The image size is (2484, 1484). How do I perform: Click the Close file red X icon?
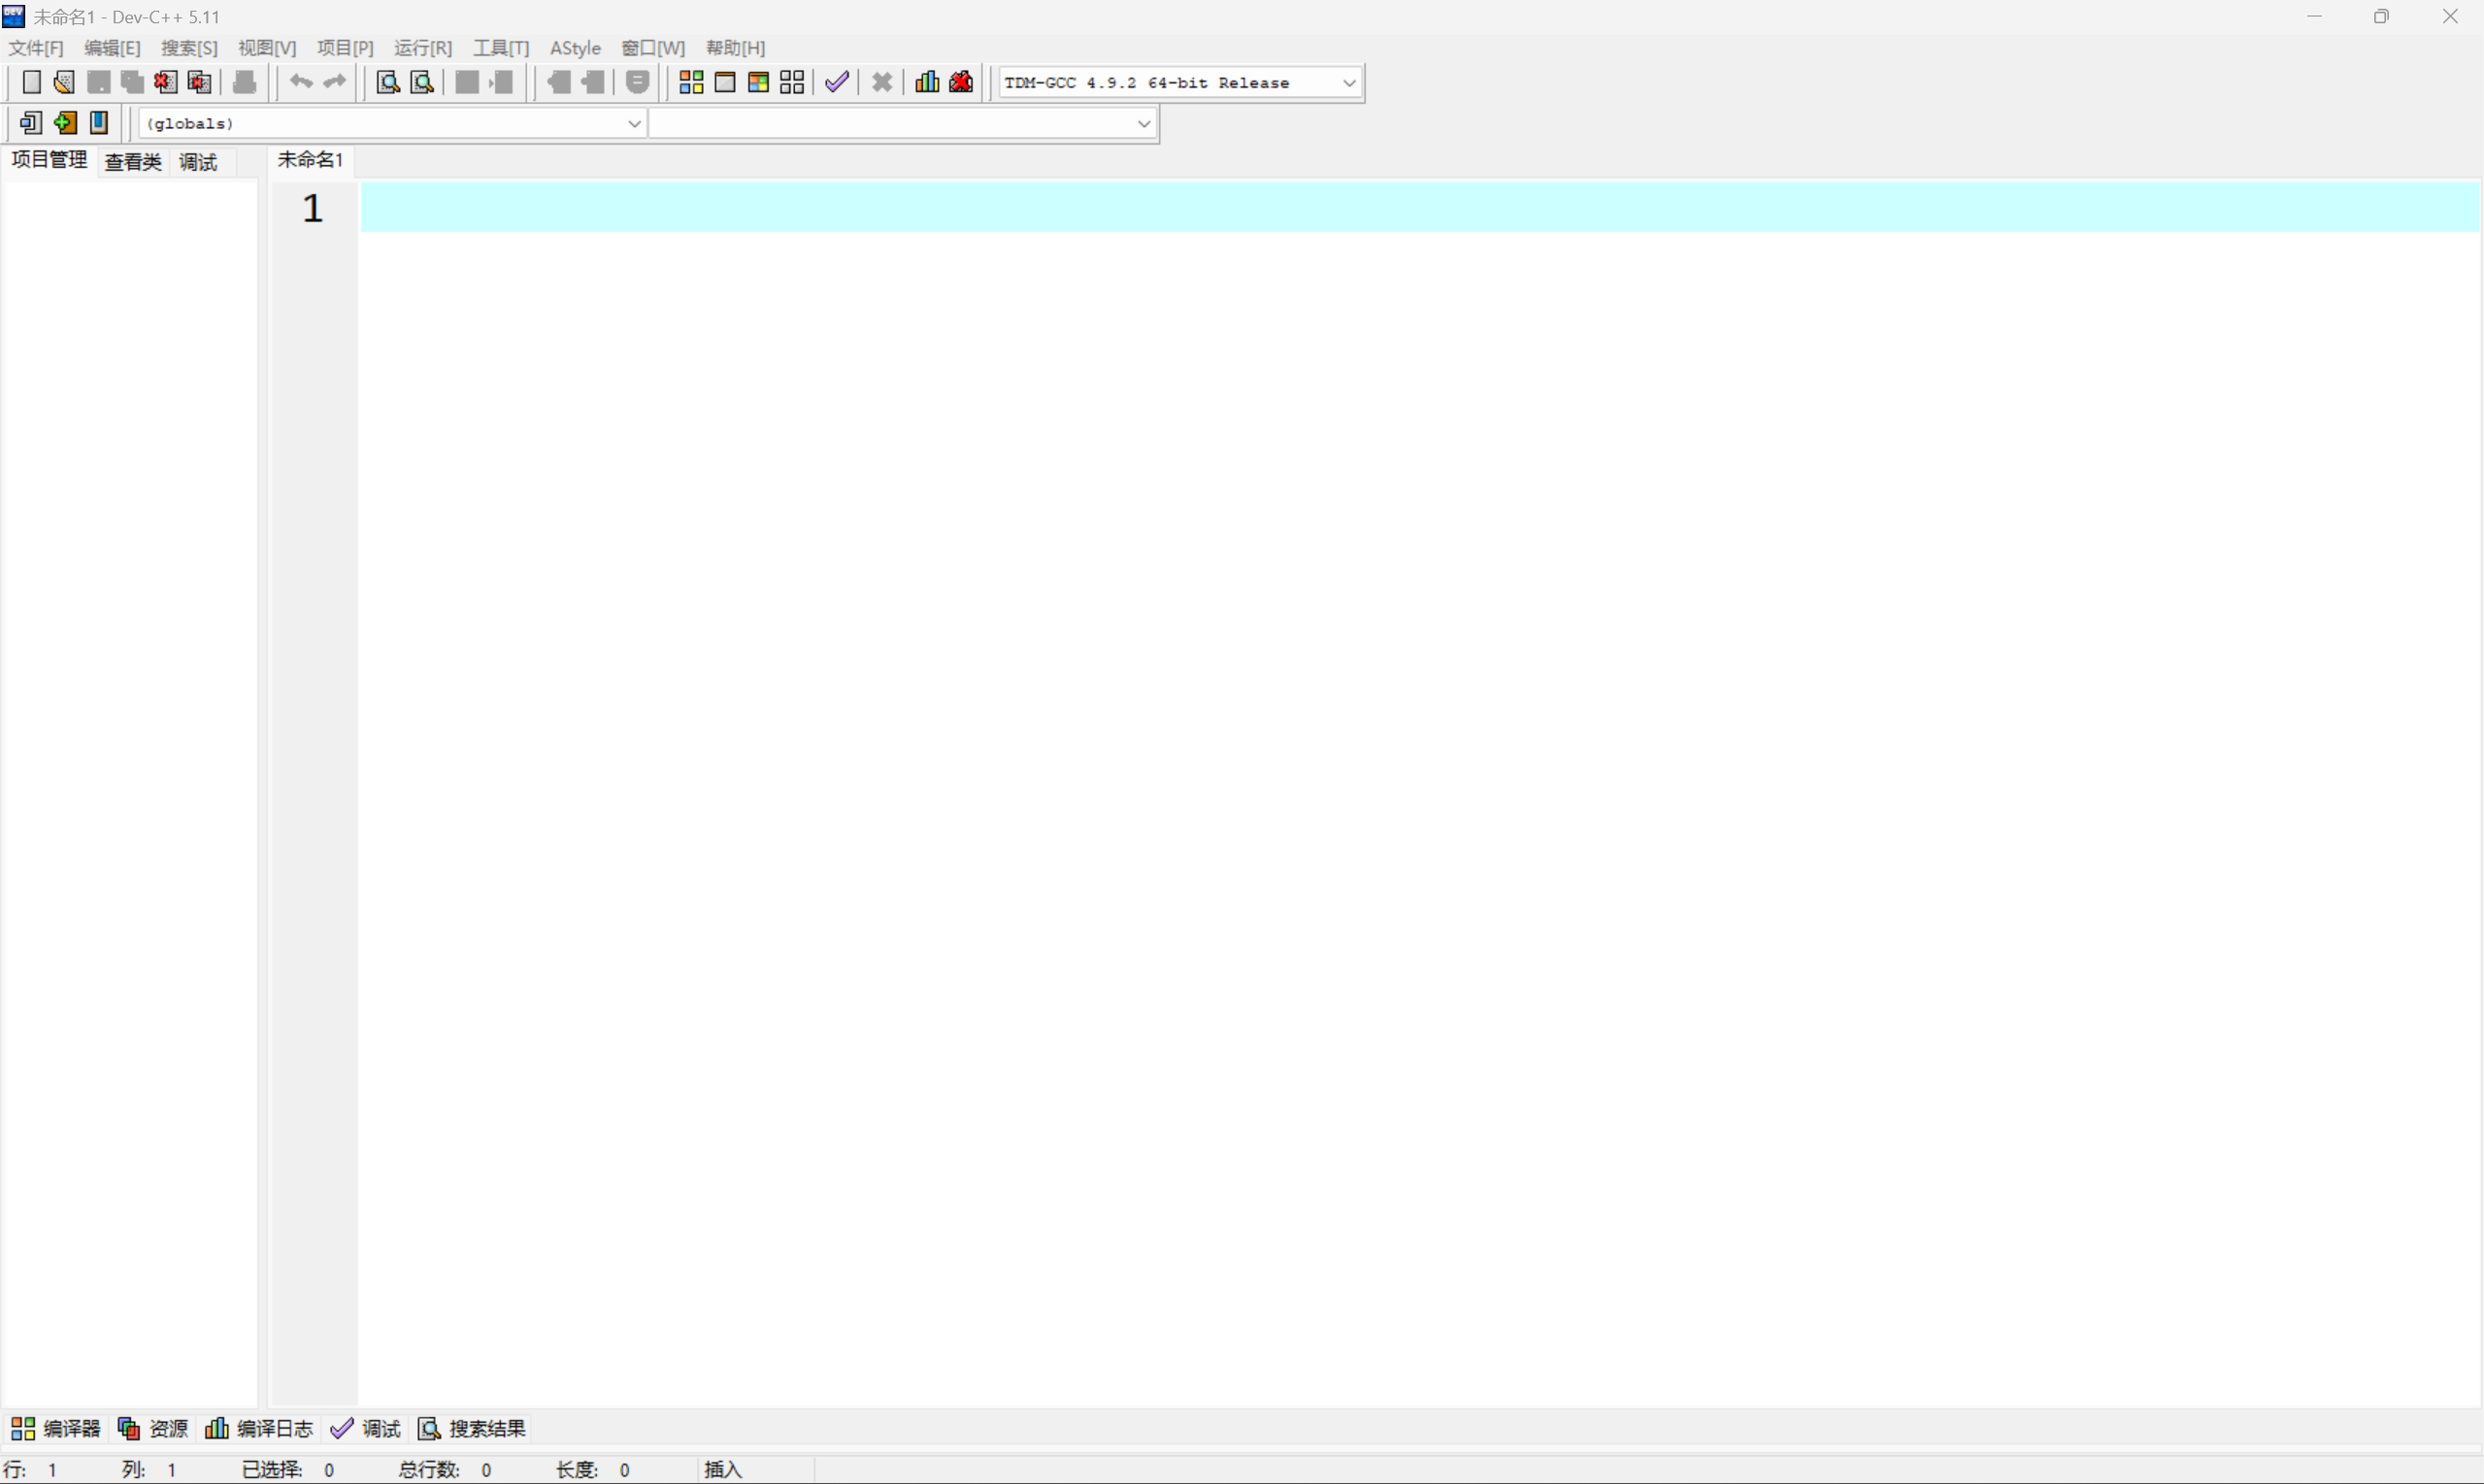pos(166,82)
